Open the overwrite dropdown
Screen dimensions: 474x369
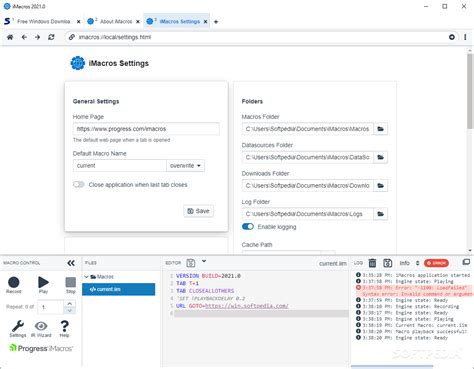(x=185, y=166)
